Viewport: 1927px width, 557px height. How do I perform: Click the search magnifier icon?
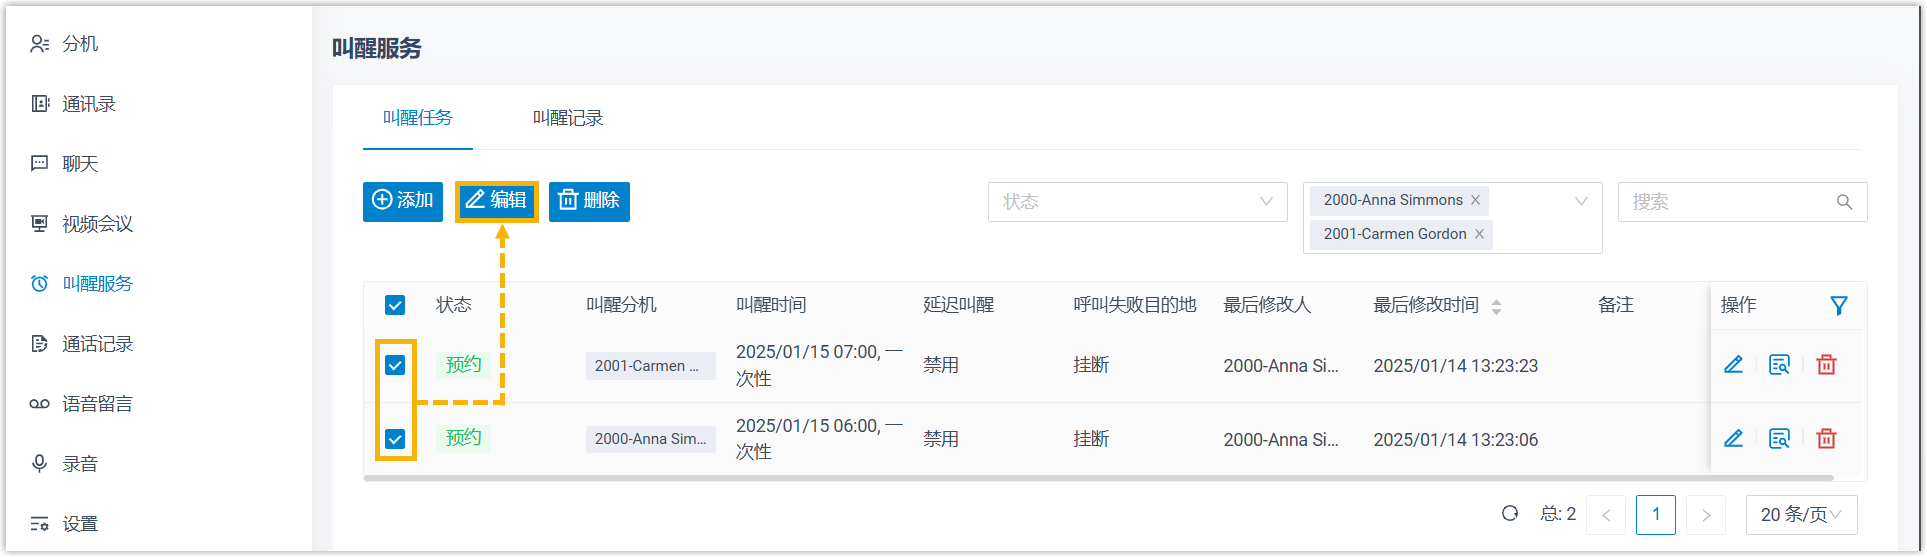pos(1844,202)
